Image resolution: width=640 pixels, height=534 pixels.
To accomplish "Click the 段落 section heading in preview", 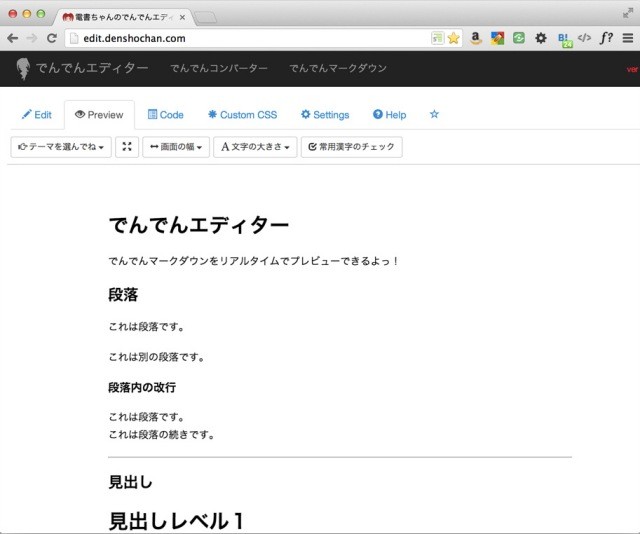I will tap(123, 294).
